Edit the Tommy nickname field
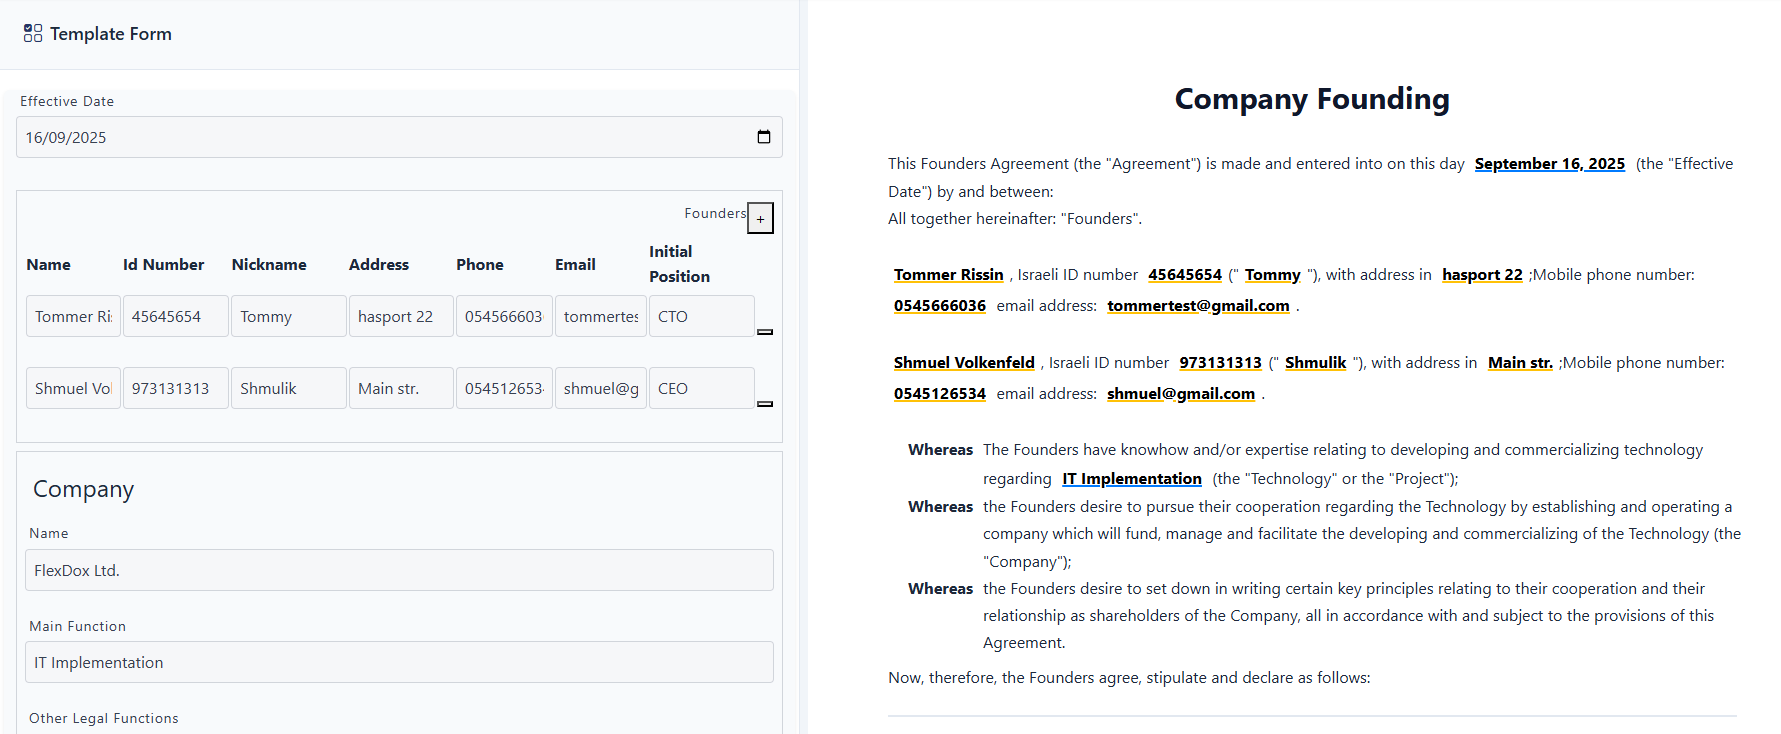The image size is (1781, 734). 288,316
